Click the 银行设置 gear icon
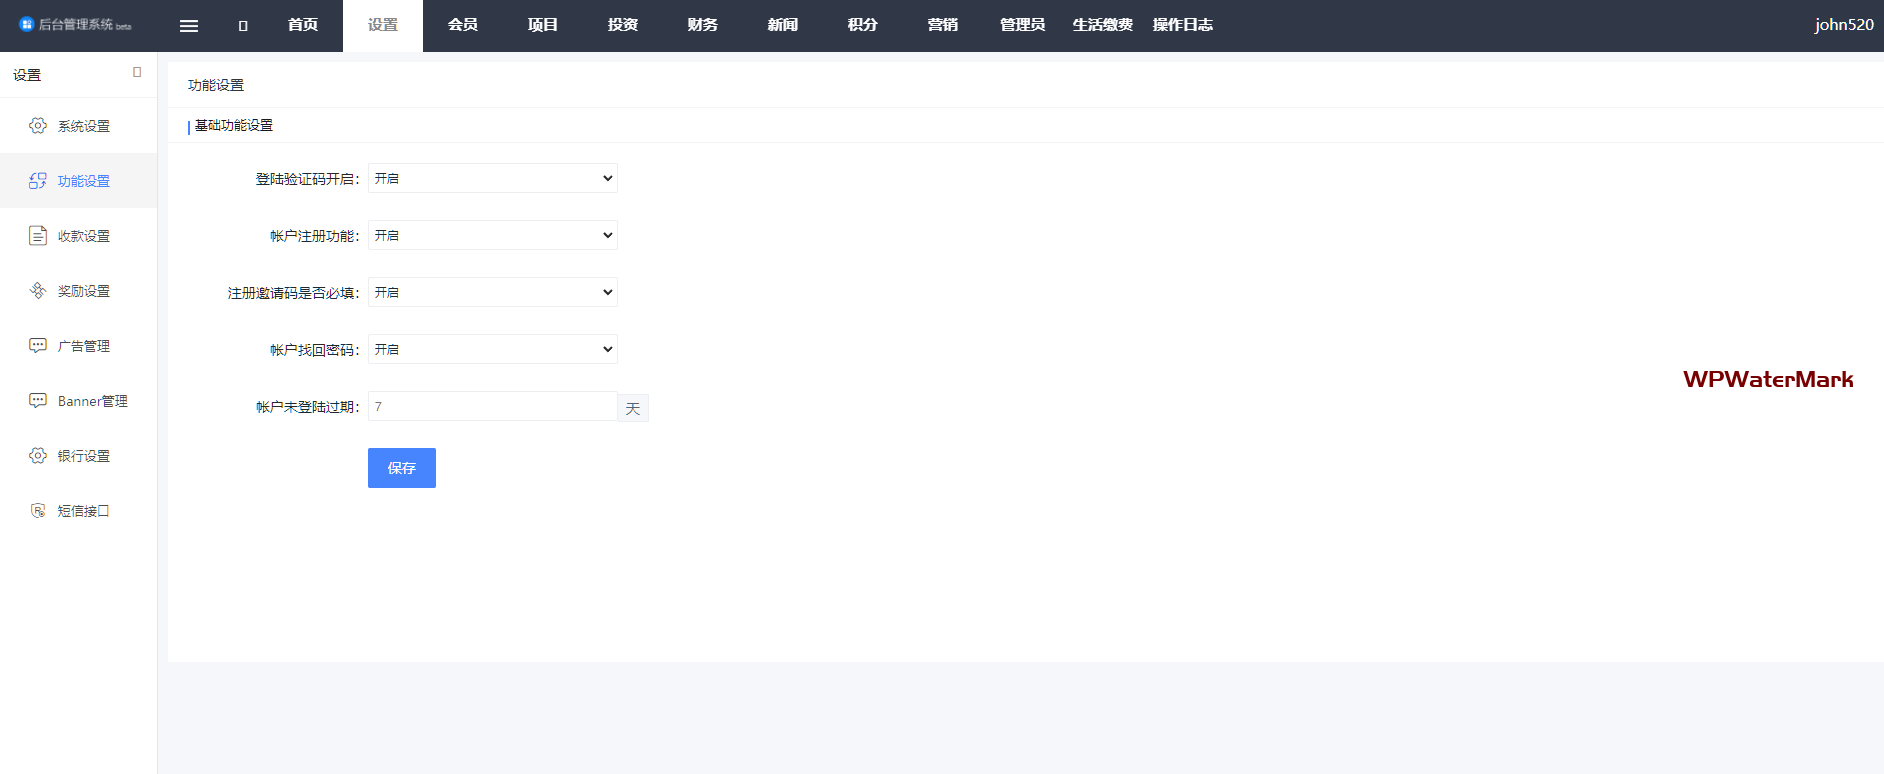This screenshot has height=774, width=1884. (38, 456)
